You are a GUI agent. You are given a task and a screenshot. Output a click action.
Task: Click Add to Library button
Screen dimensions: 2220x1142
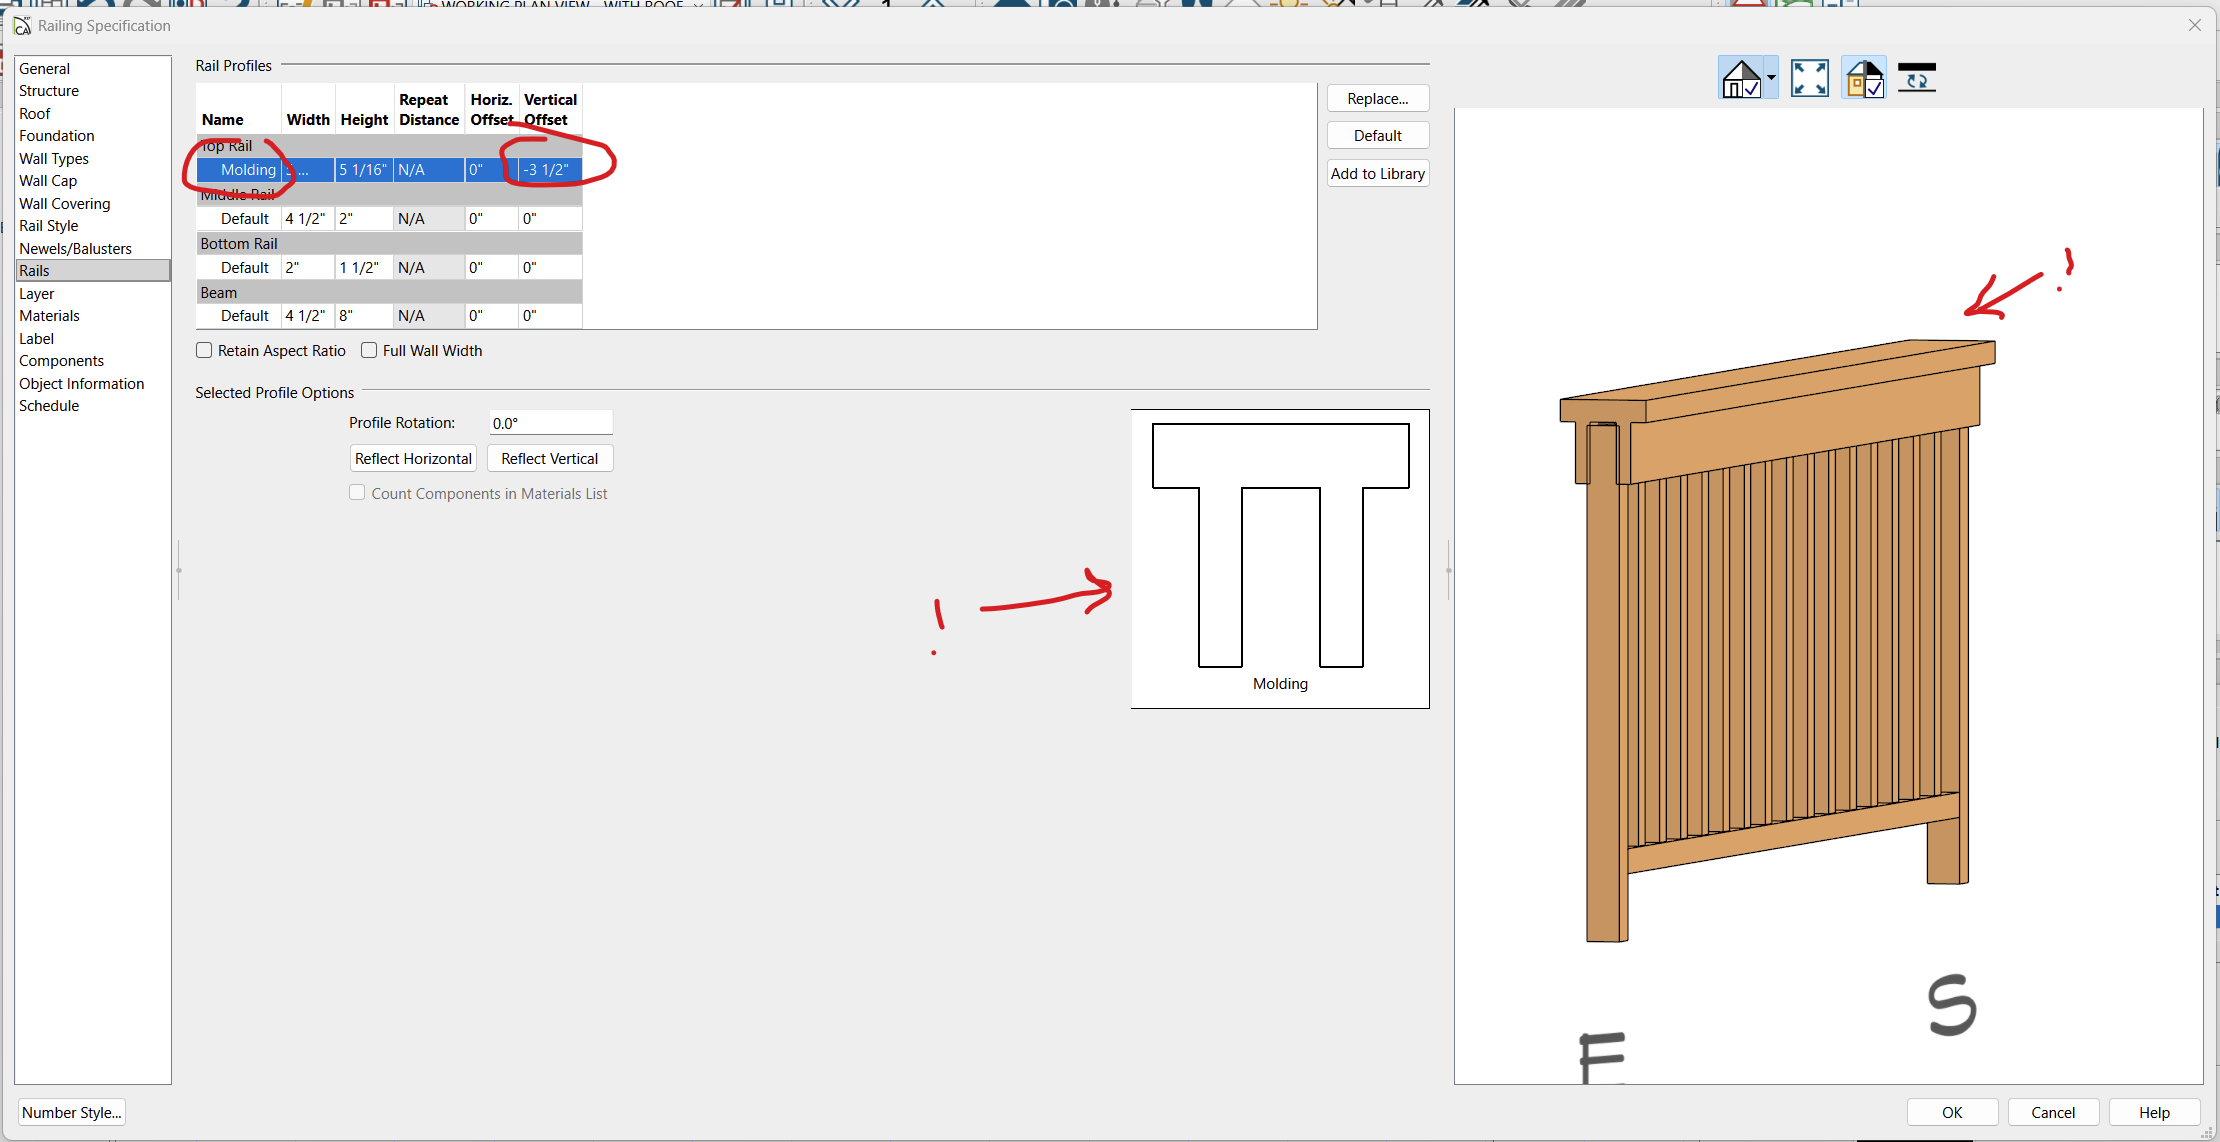tap(1377, 174)
